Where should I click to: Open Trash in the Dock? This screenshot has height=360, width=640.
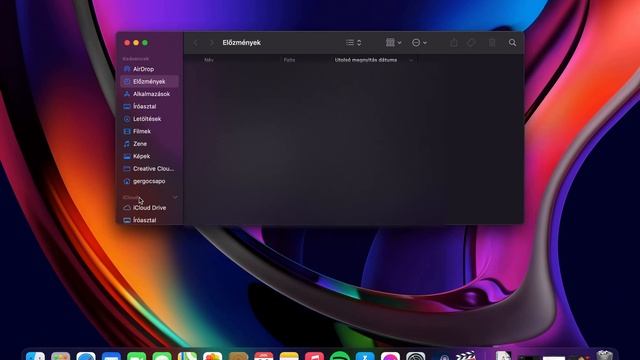604,355
